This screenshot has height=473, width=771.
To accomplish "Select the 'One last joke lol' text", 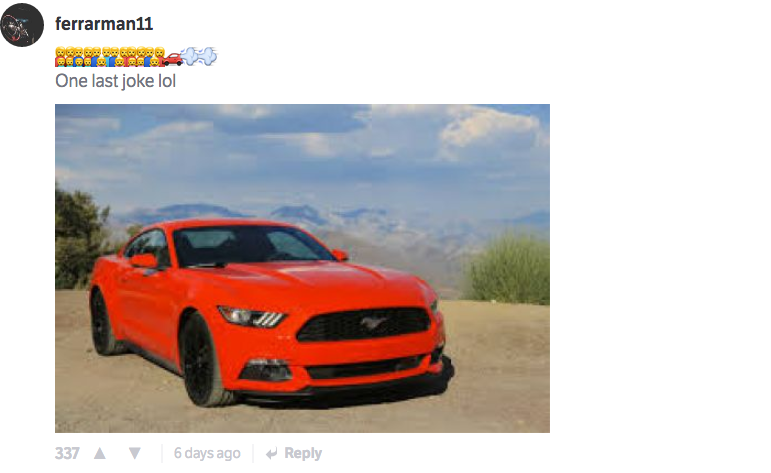I will click(x=116, y=81).
